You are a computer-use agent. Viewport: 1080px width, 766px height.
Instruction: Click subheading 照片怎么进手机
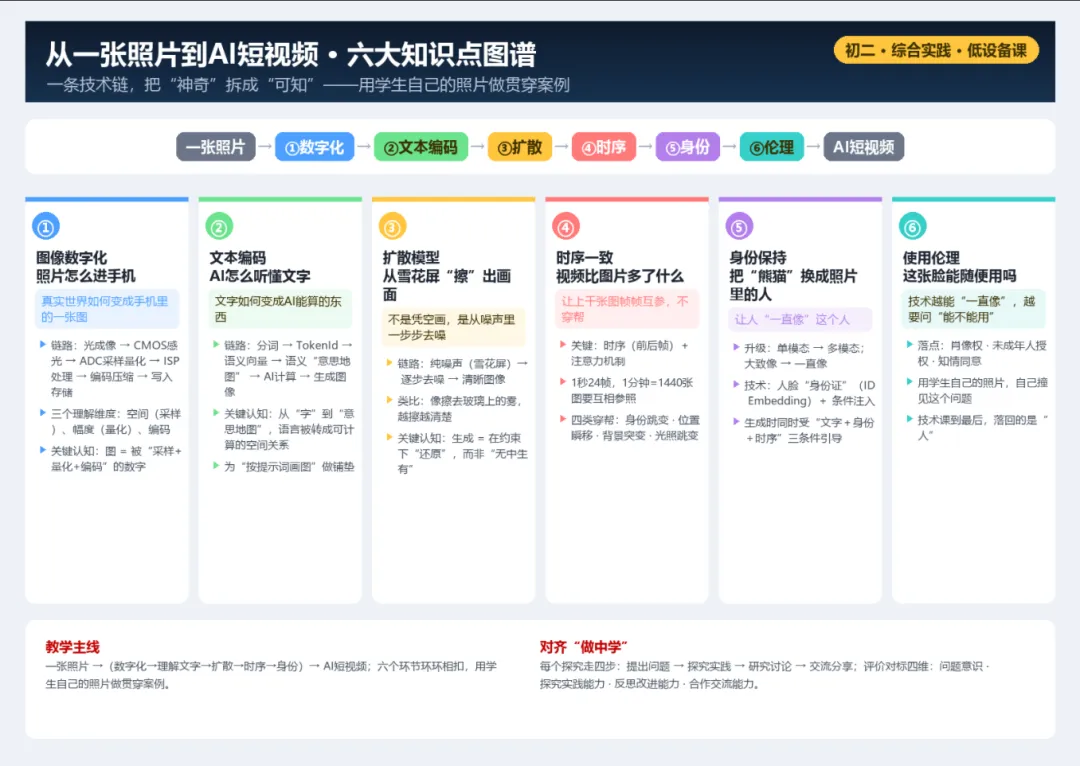pos(86,276)
